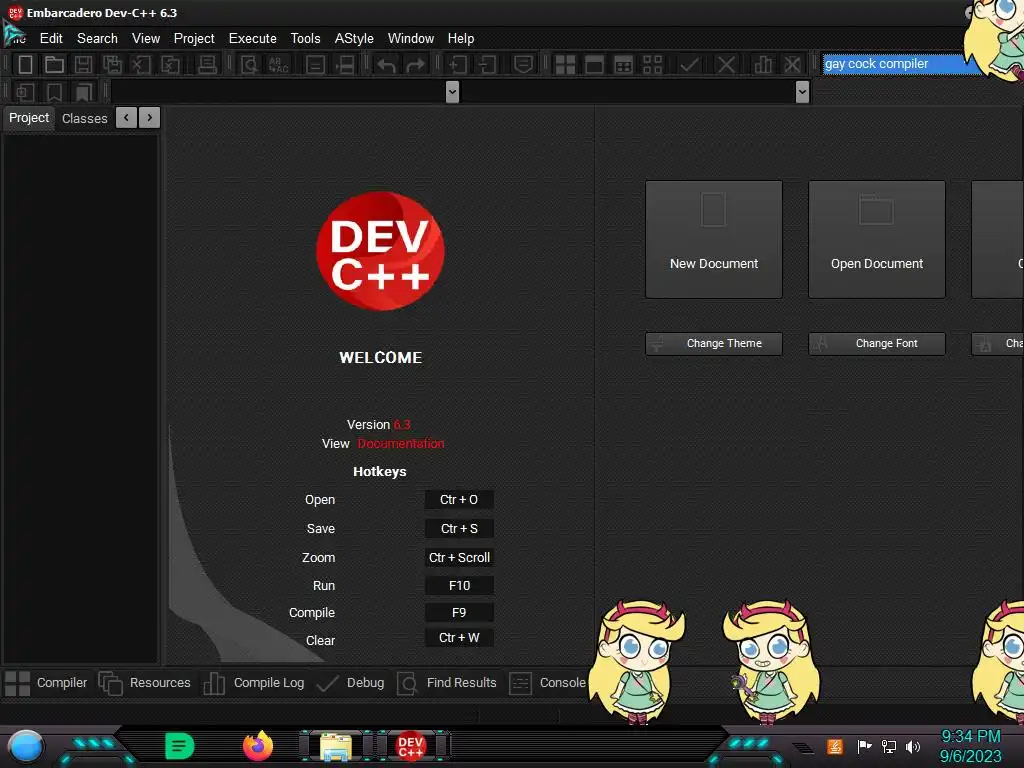
Task: Click the Save All toolbar icon
Action: [112, 64]
